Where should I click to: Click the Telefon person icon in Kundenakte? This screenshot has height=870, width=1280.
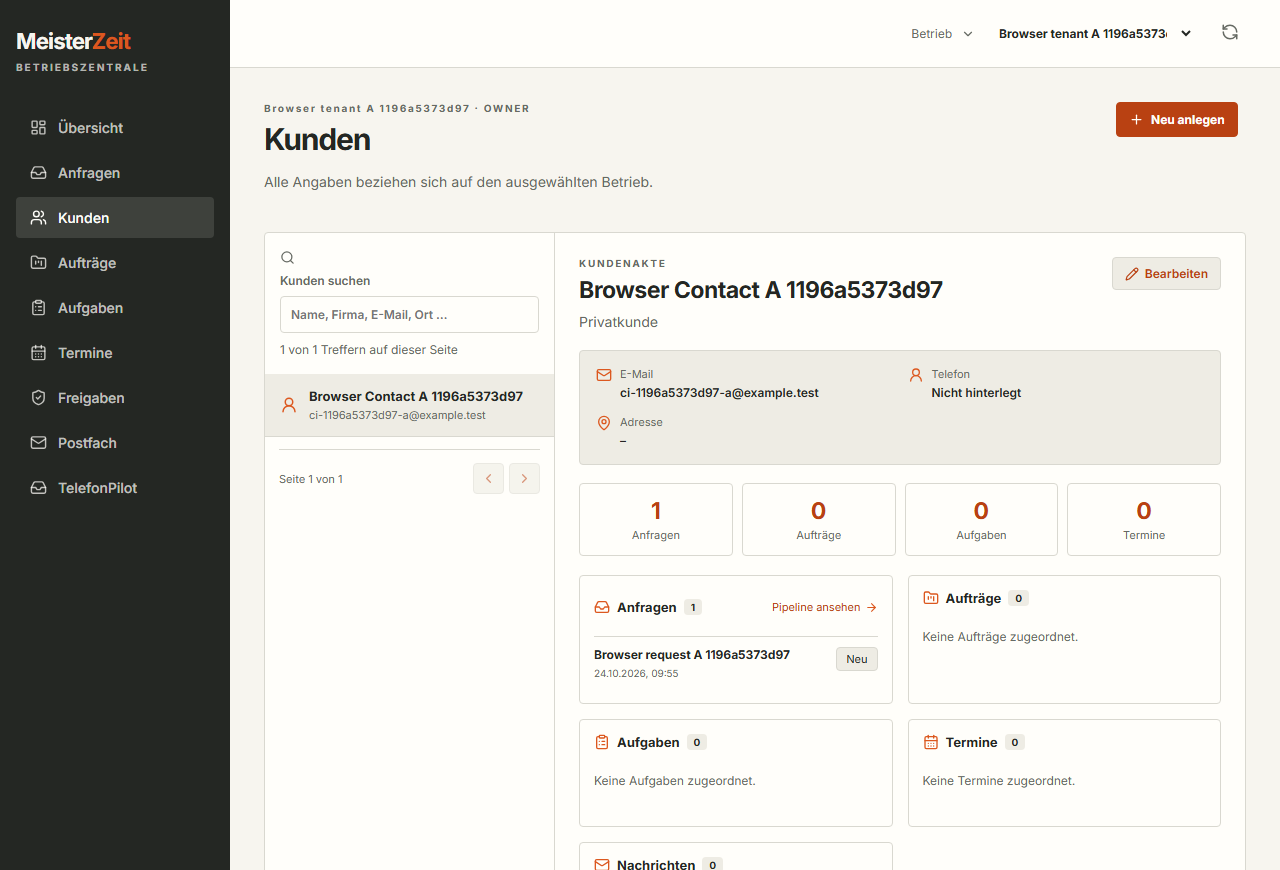916,375
